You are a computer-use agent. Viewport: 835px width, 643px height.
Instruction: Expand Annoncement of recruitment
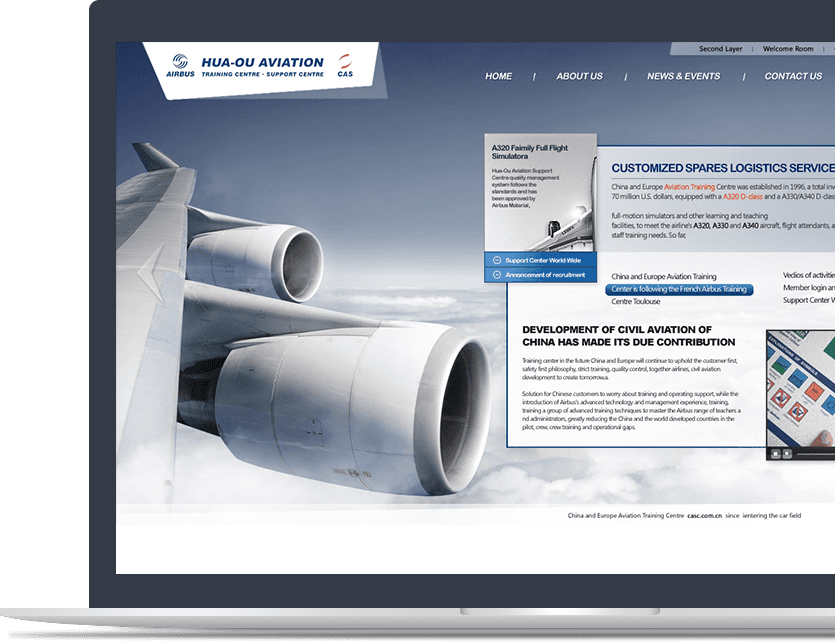[545, 275]
